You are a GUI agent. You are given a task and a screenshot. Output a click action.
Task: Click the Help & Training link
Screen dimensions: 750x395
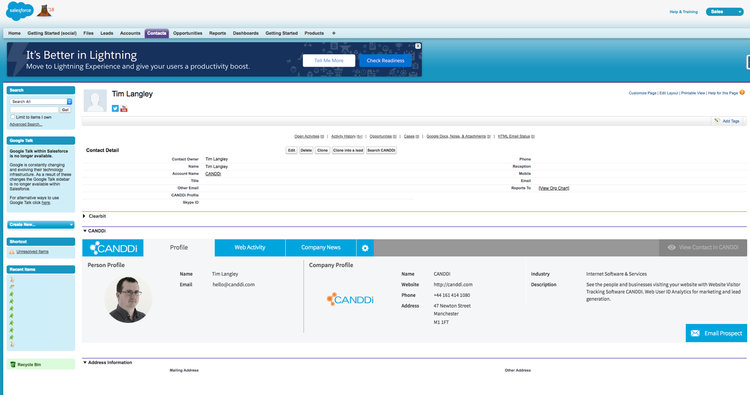(684, 11)
